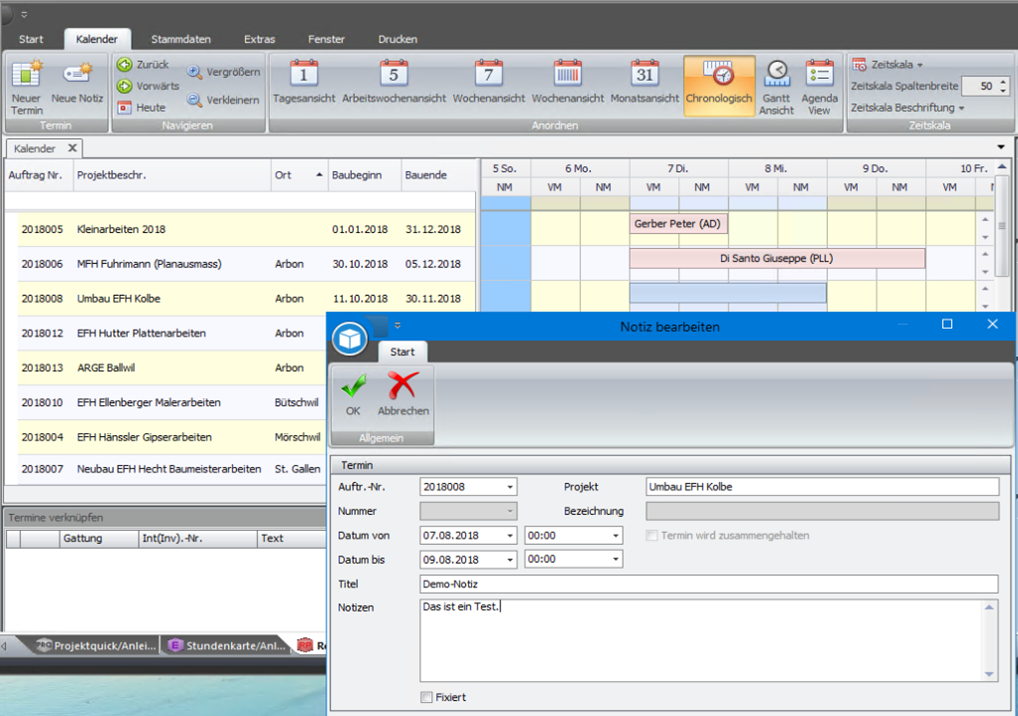Create a new appointment with Neuer Termin
Viewport: 1018px width, 716px height.
27,88
